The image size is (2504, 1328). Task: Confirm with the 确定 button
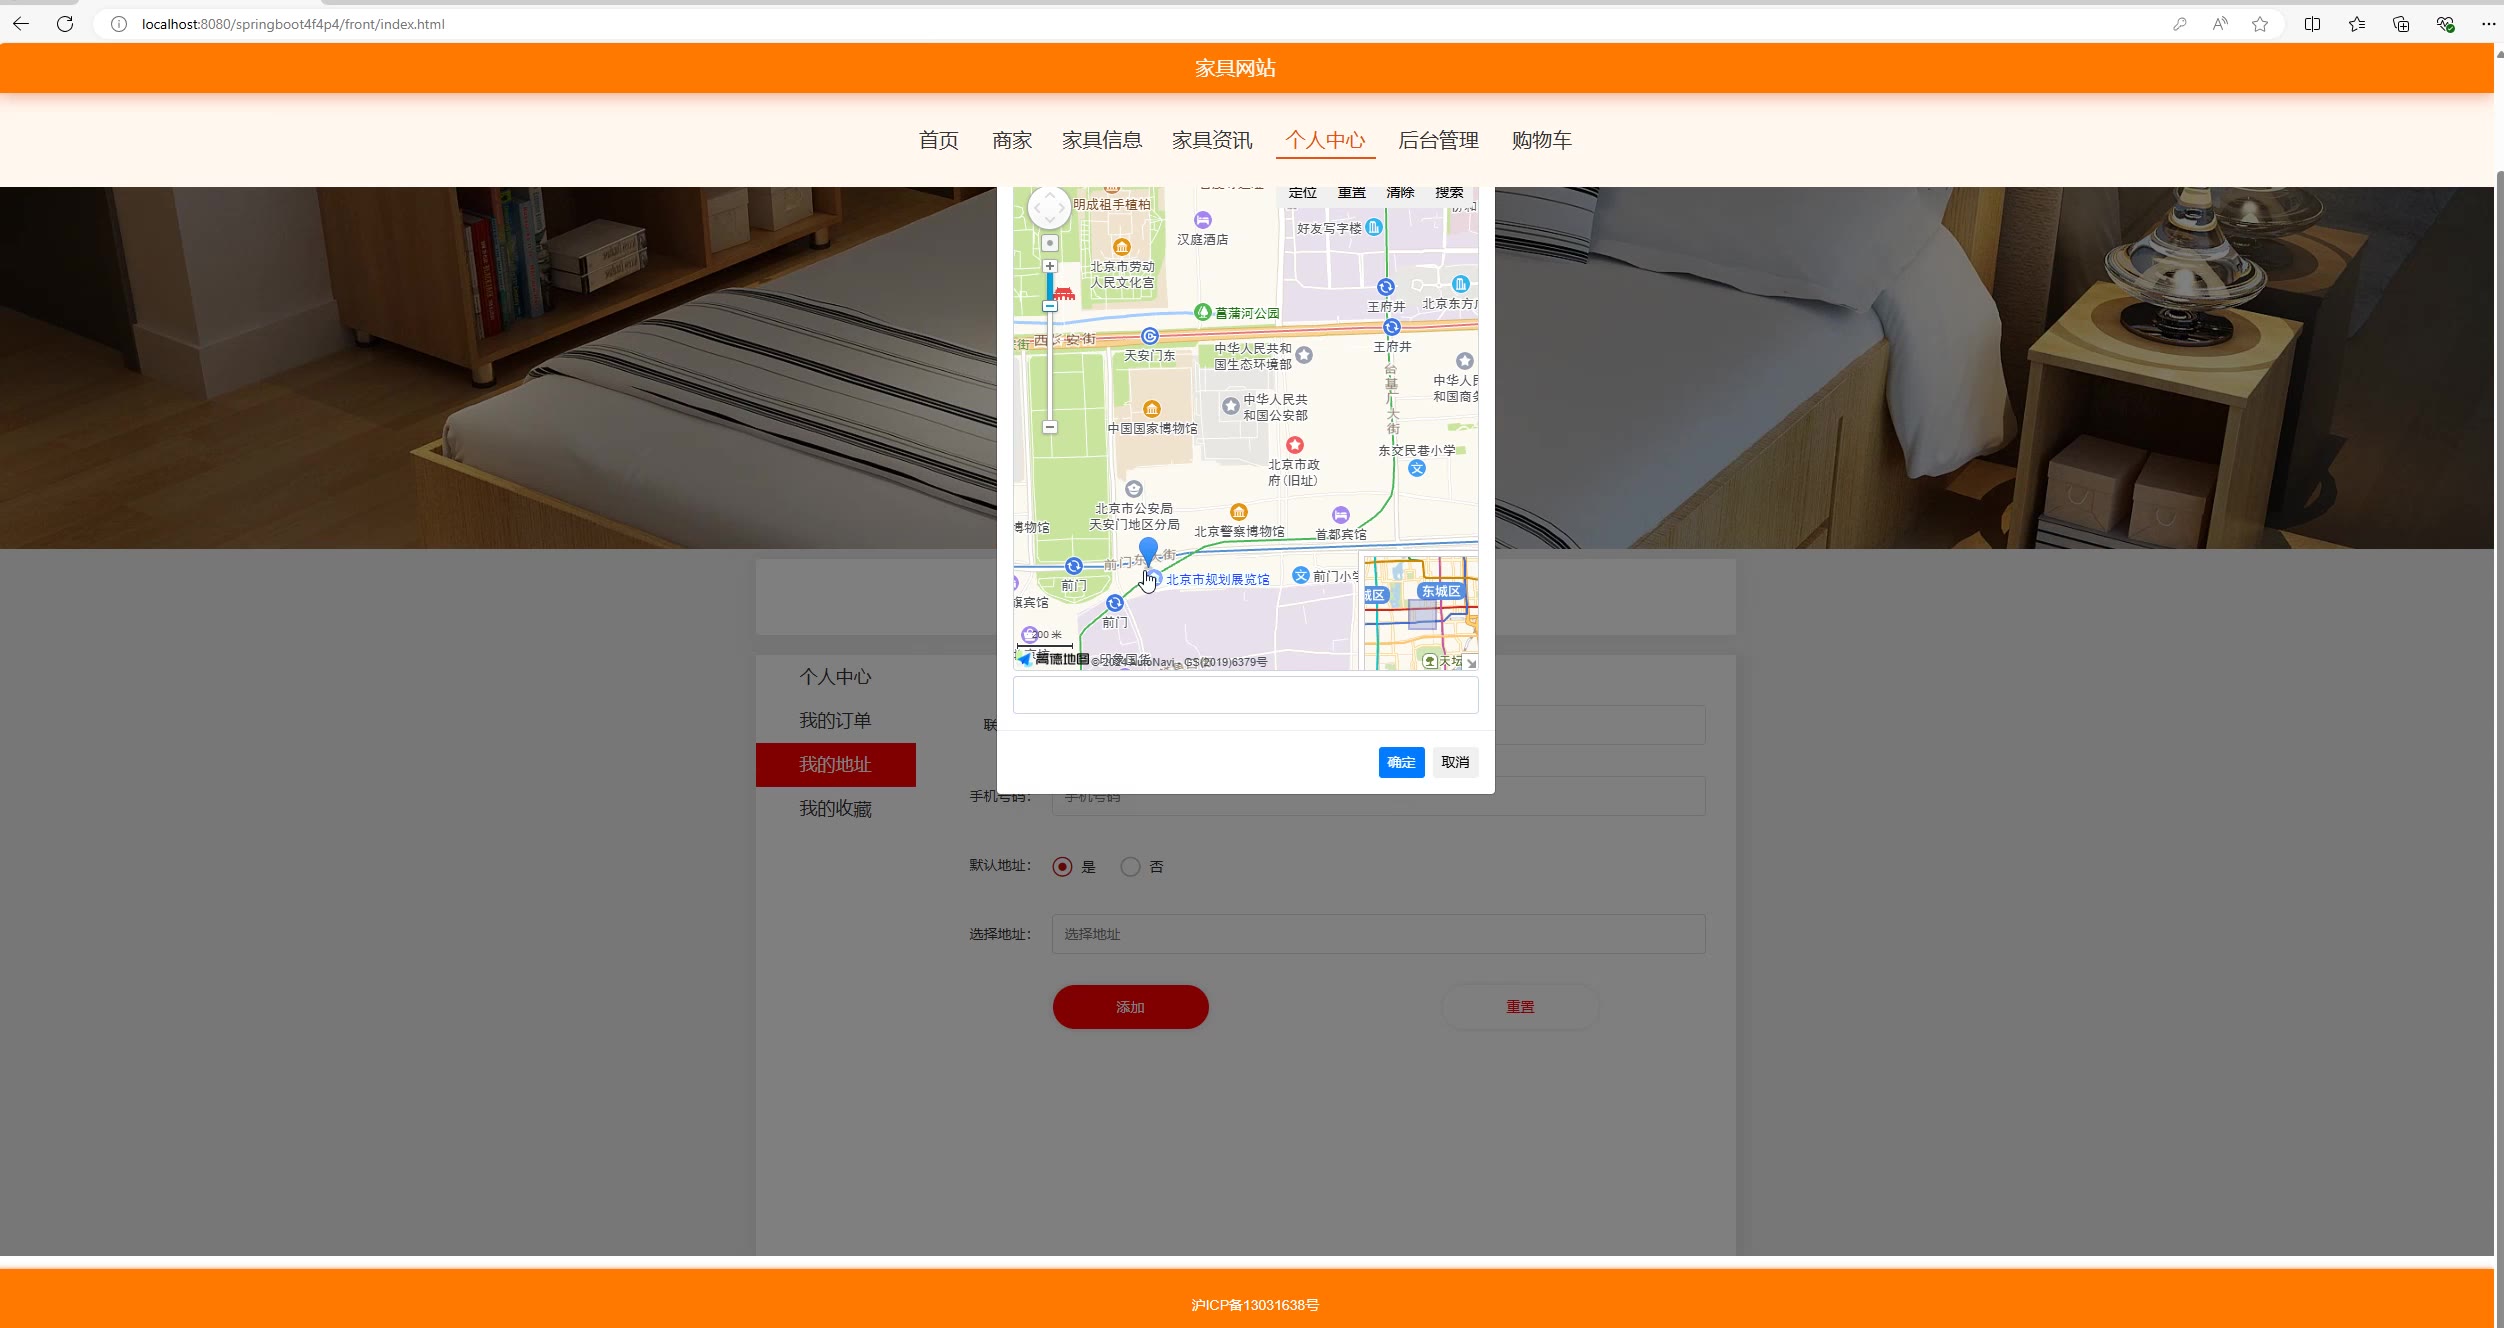point(1401,763)
